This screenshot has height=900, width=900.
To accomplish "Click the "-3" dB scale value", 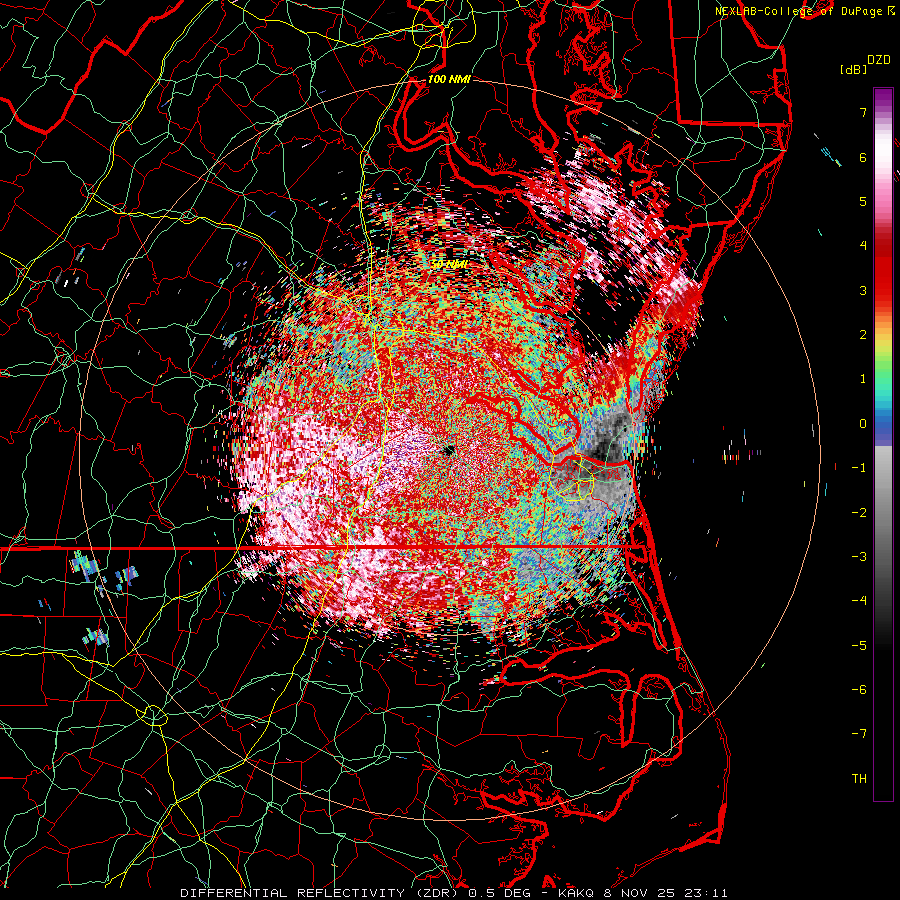I will point(859,557).
